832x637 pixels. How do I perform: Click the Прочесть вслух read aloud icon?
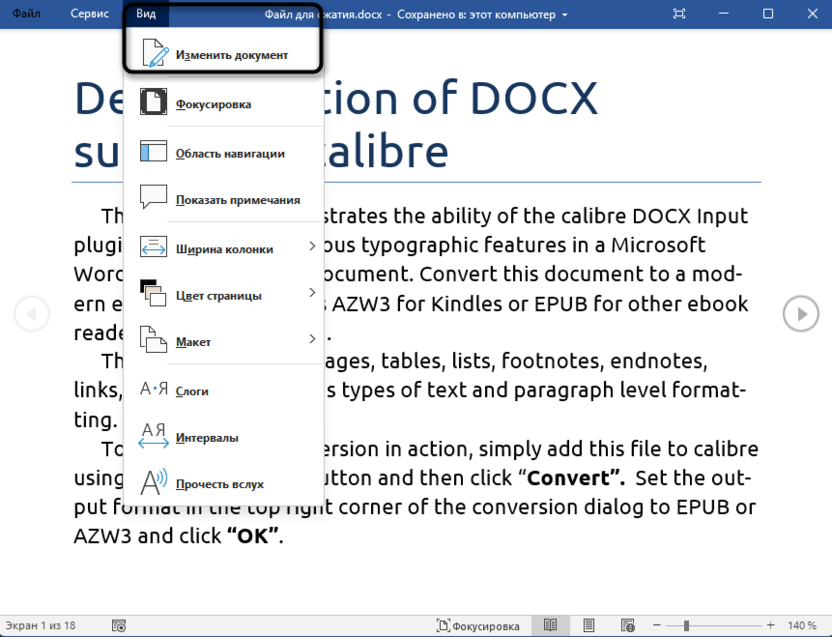[153, 483]
